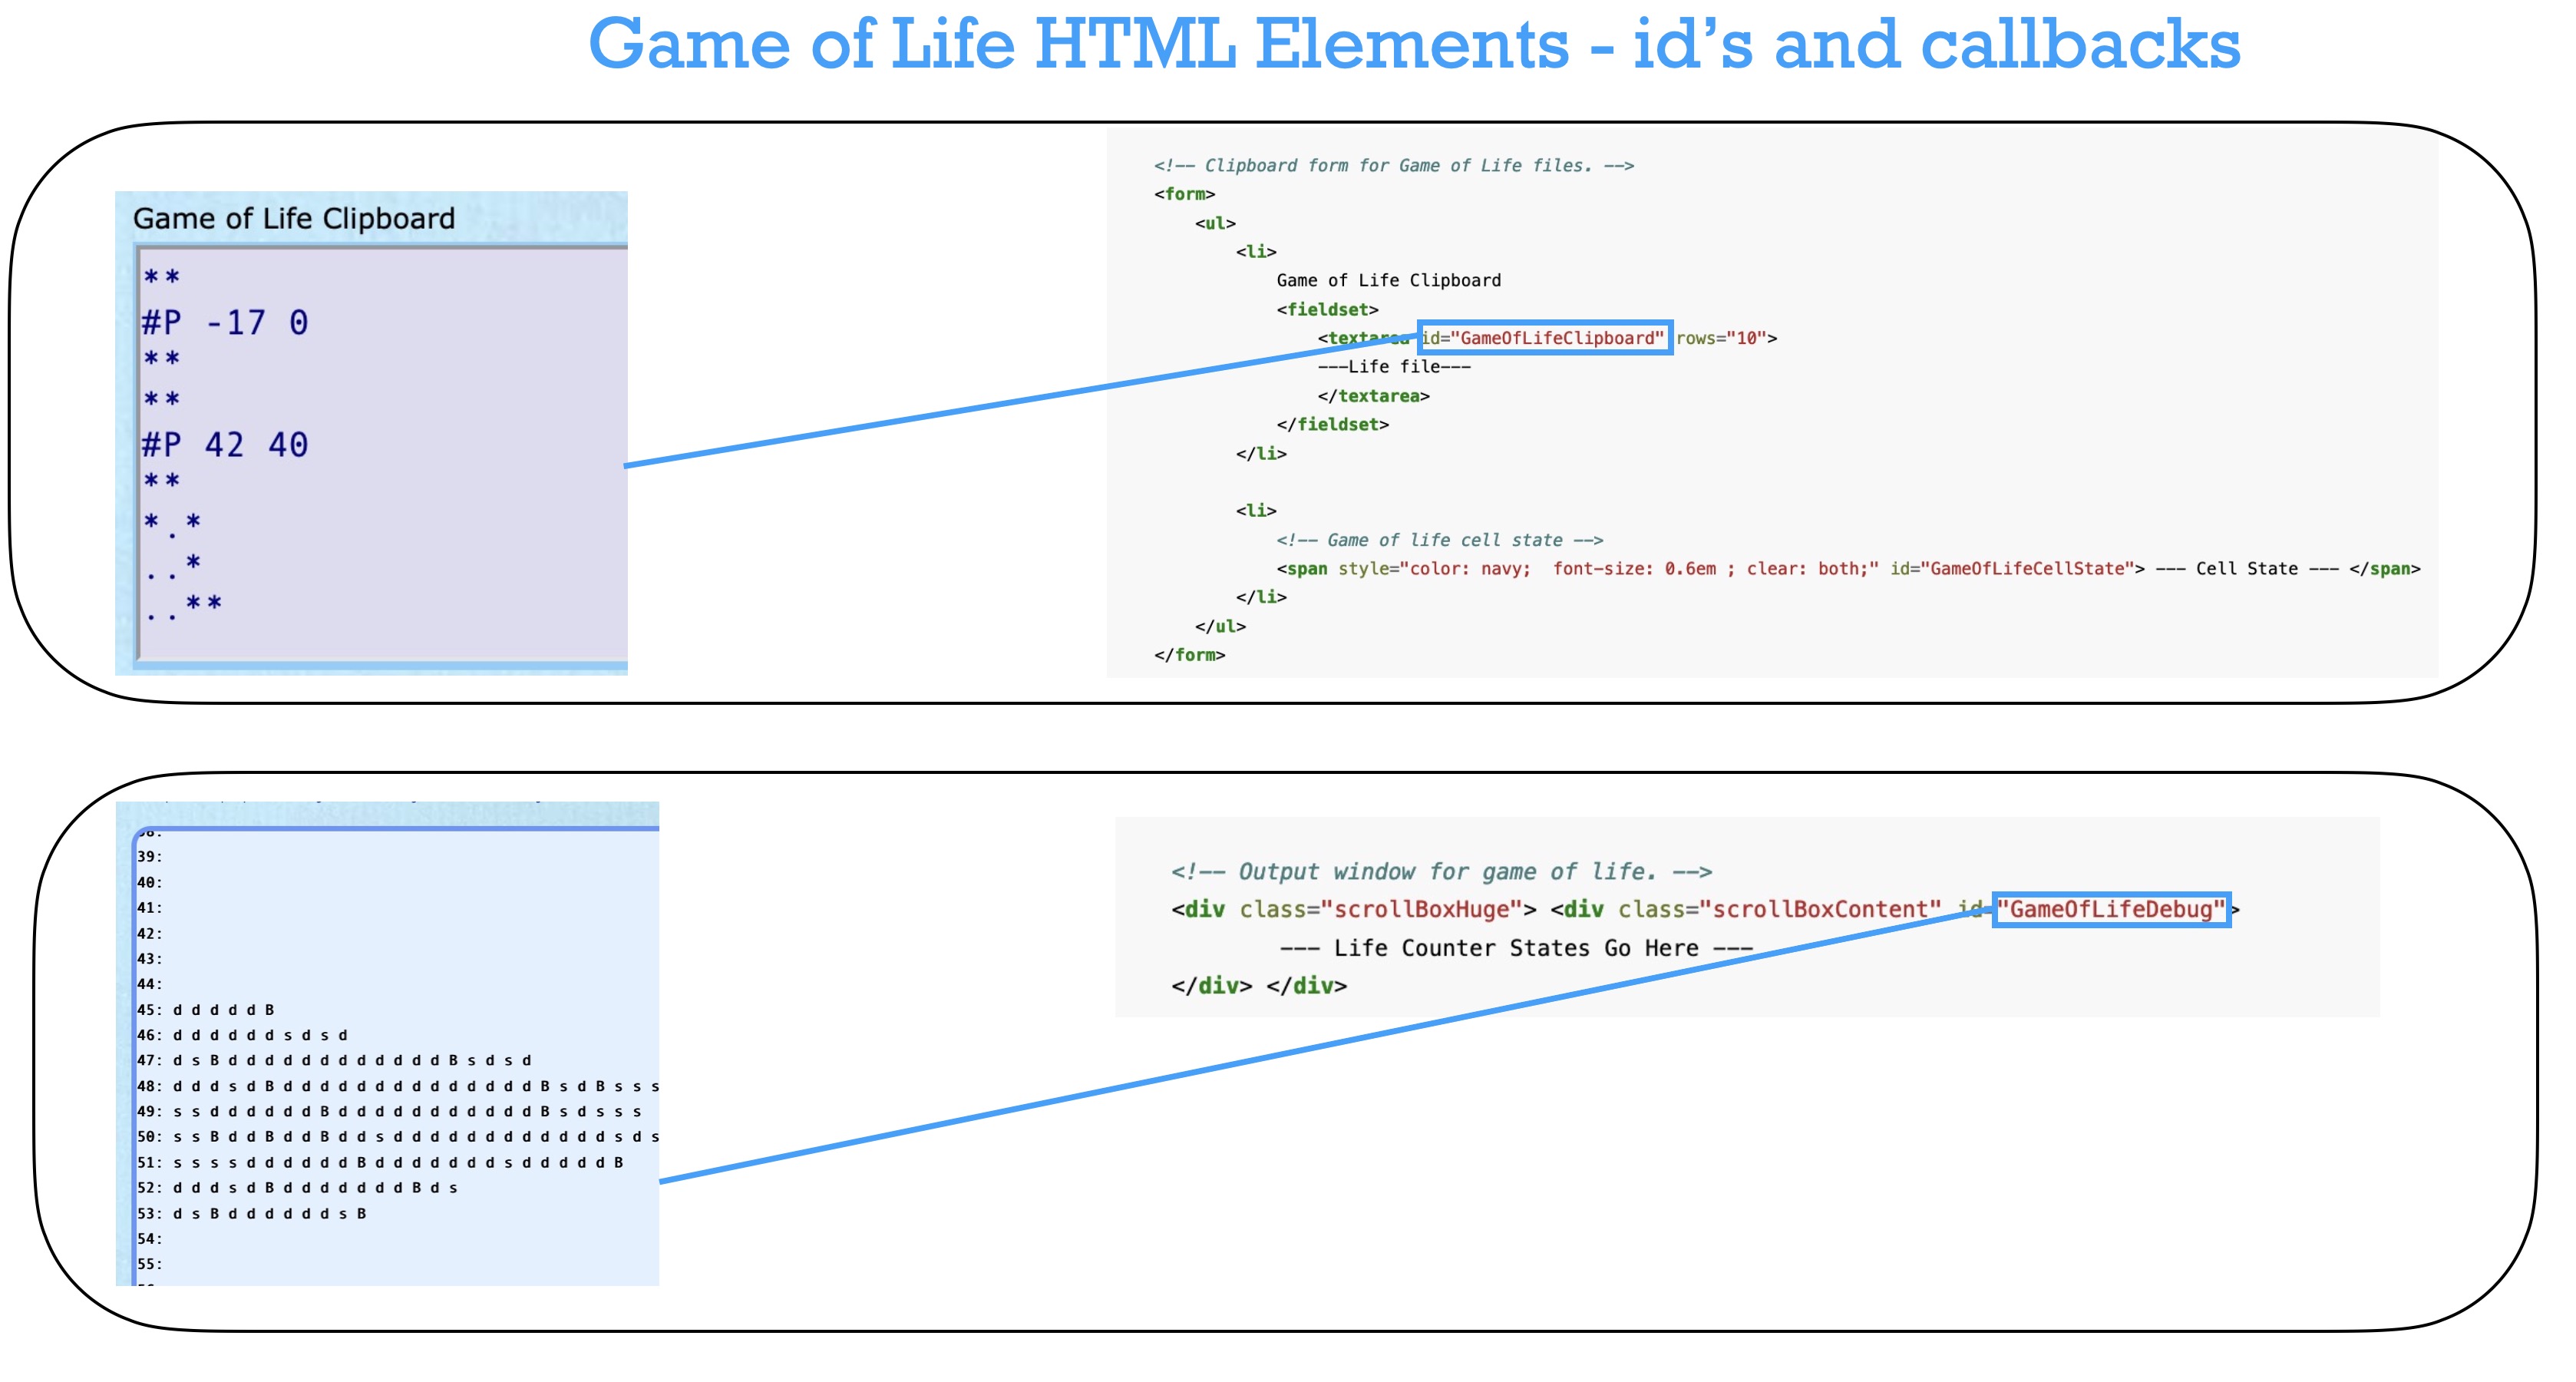Select the "#P 42 40" line in clipboard
Image resolution: width=2576 pixels, height=1382 pixels.
[x=225, y=445]
